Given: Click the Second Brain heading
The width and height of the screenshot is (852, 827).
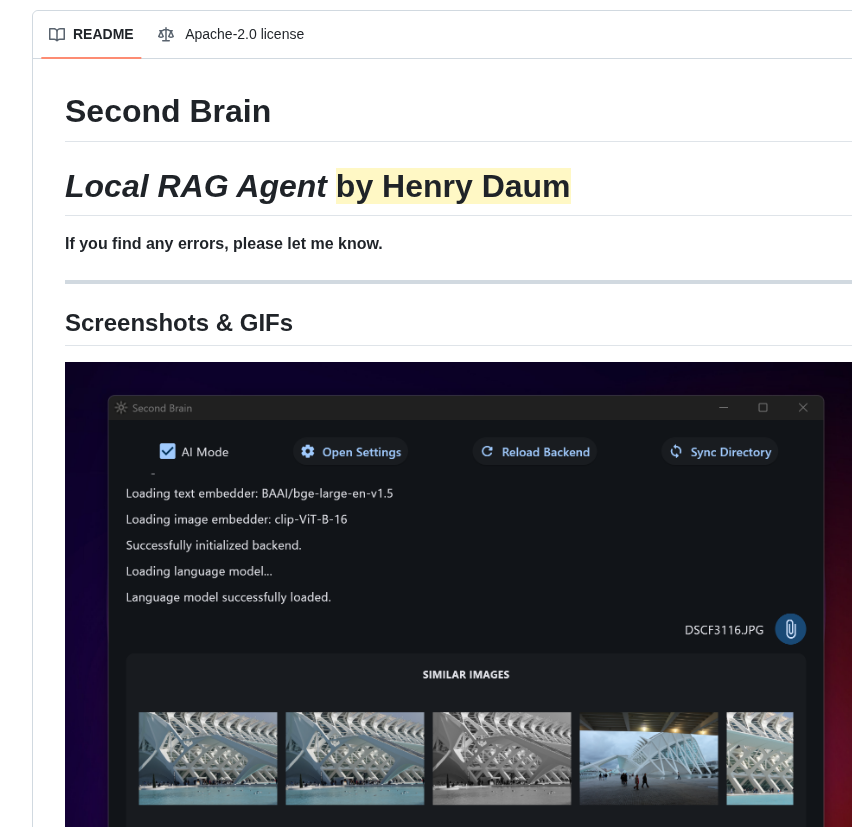Looking at the screenshot, I should pos(167,111).
